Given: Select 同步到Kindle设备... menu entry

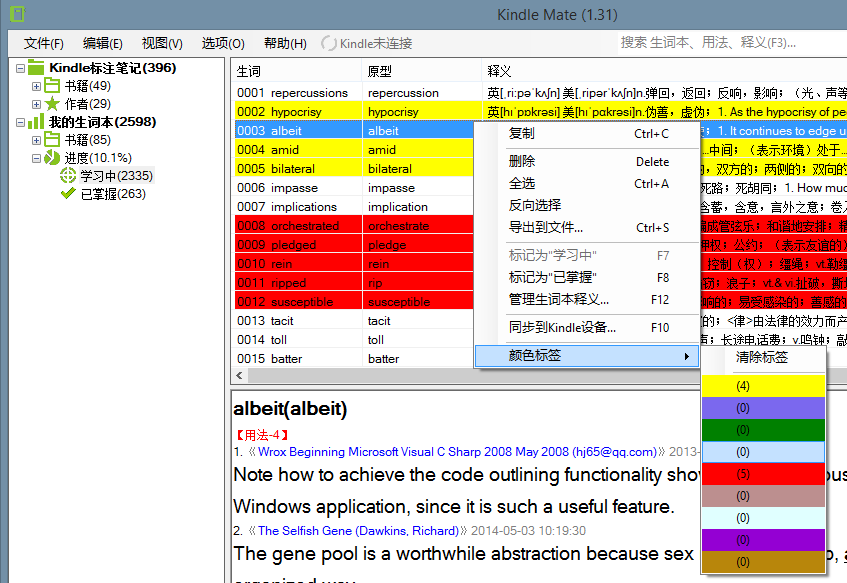Looking at the screenshot, I should pos(587,327).
